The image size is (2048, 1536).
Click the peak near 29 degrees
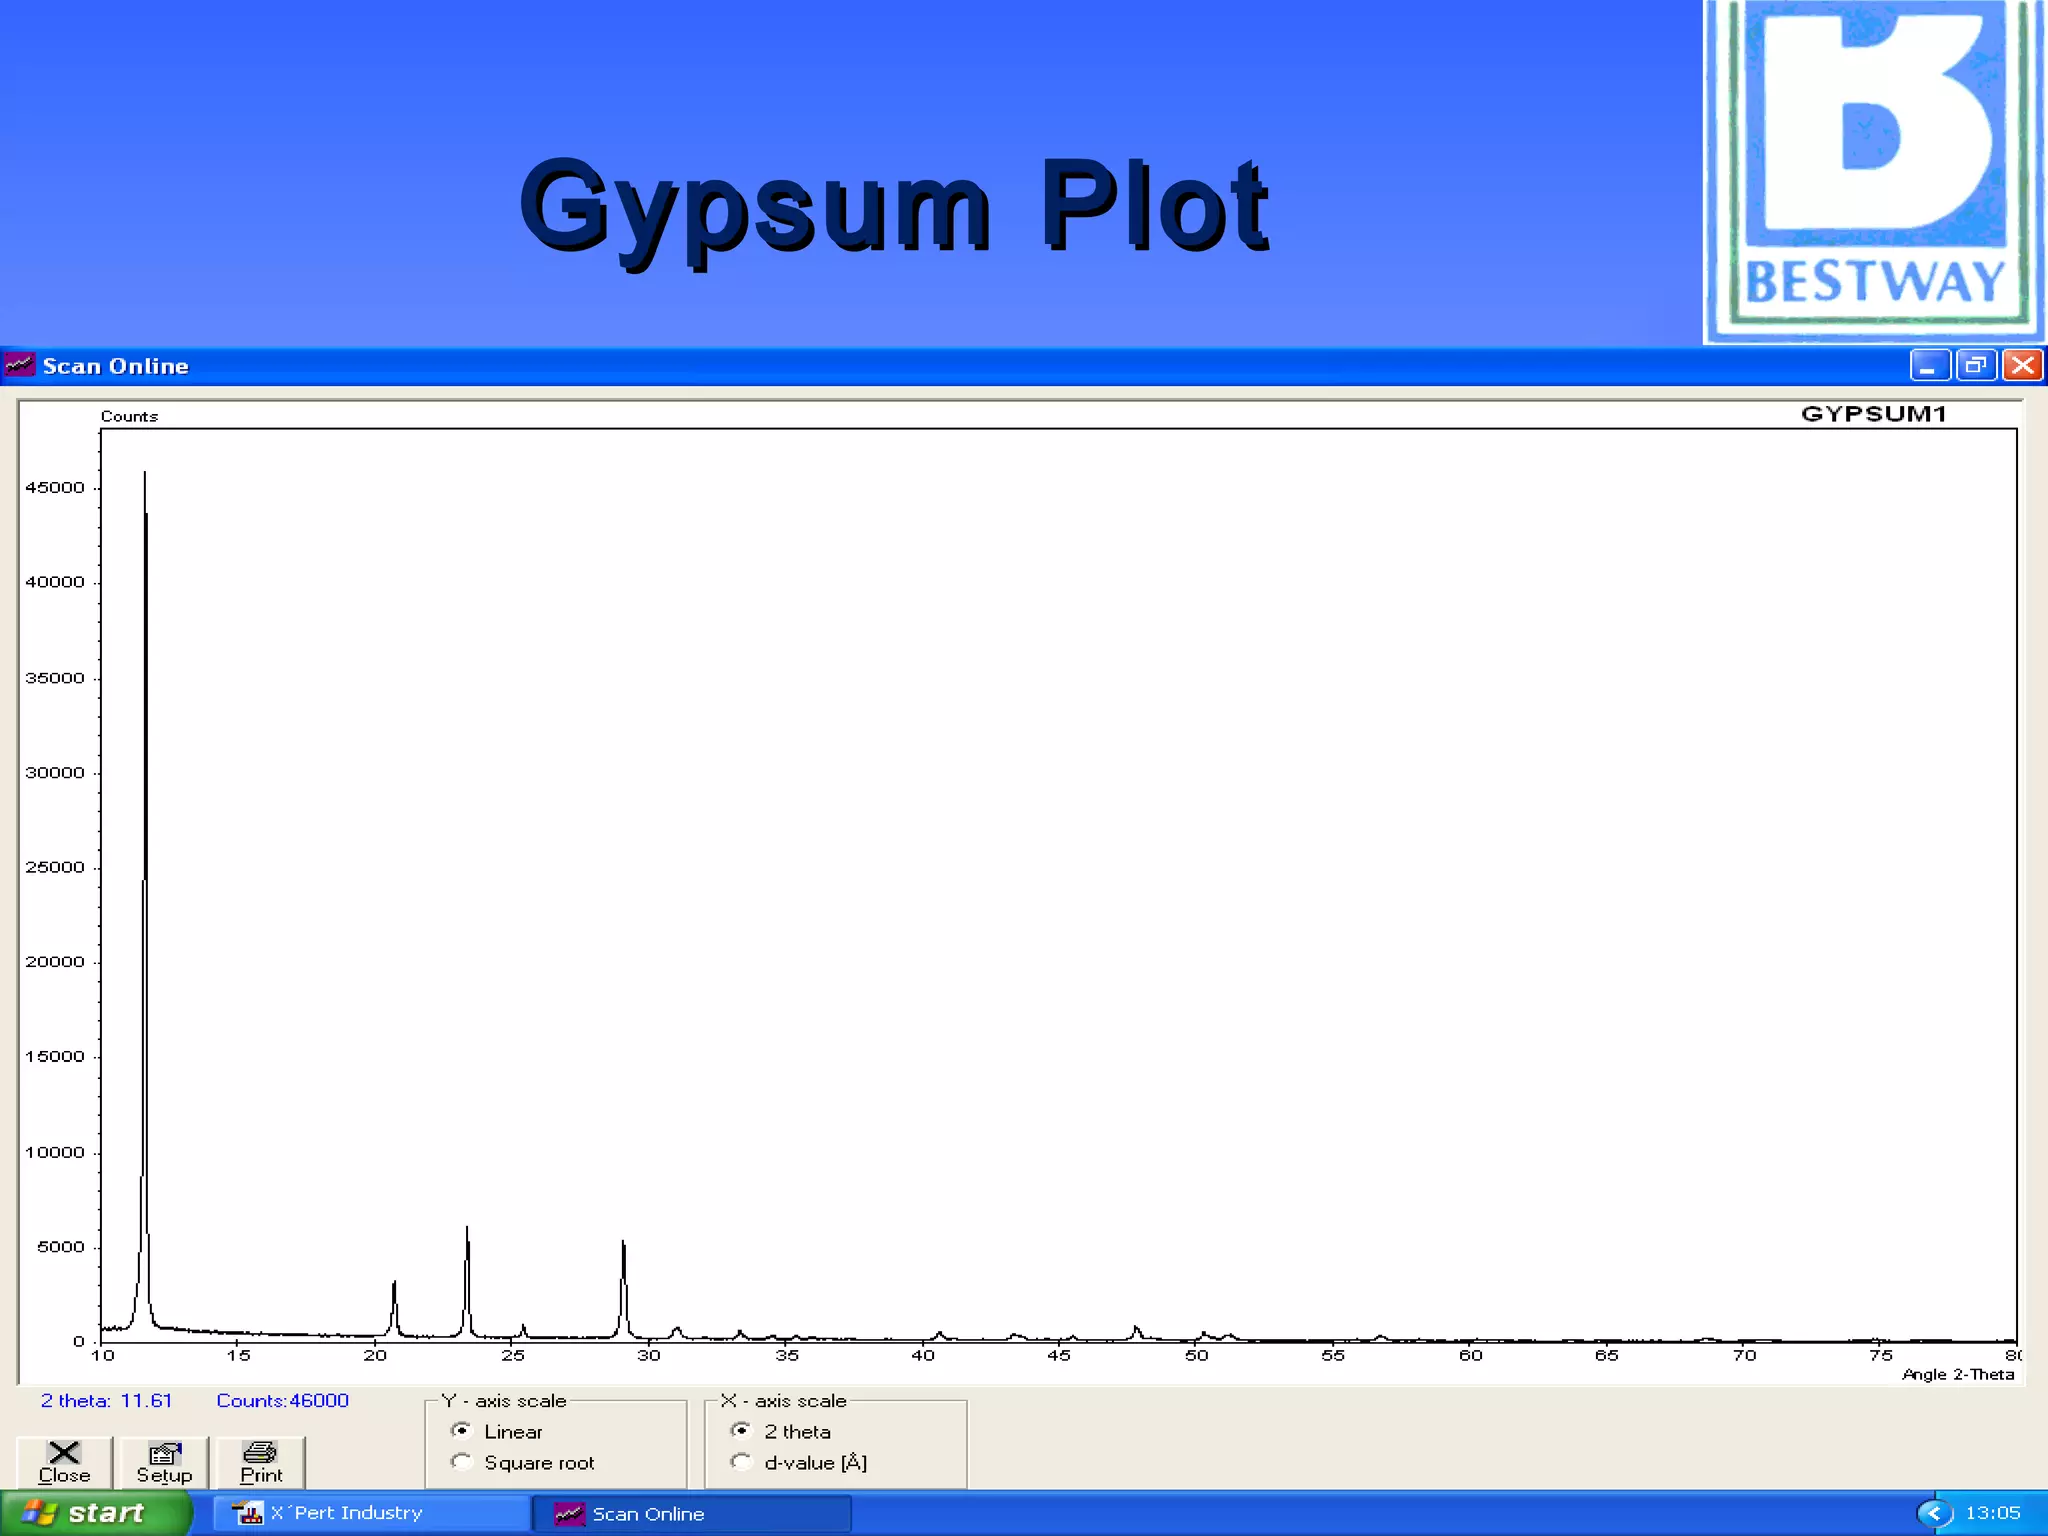tap(624, 1290)
